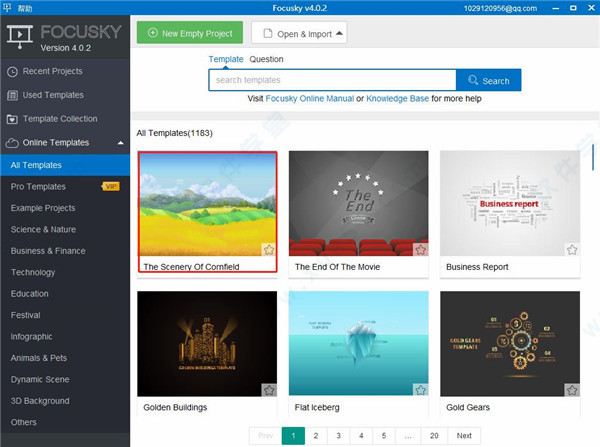The image size is (600, 447).
Task: Collapse the Online Templates section arrow
Action: pos(120,143)
